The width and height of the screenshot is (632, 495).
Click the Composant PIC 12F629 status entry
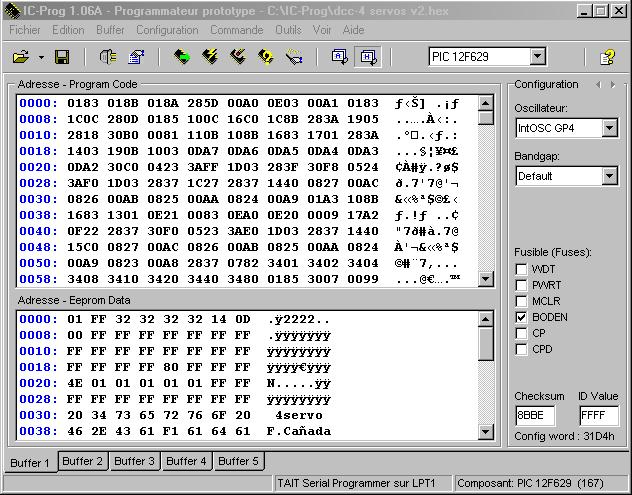pyautogui.click(x=541, y=483)
